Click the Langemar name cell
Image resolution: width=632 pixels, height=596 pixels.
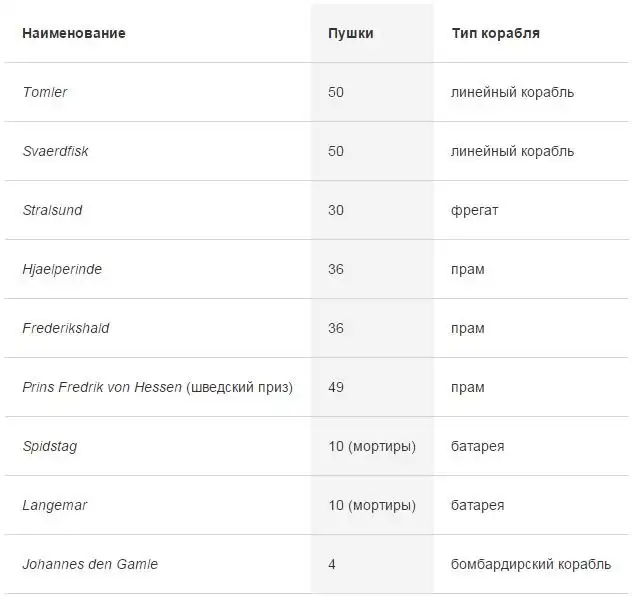54,505
